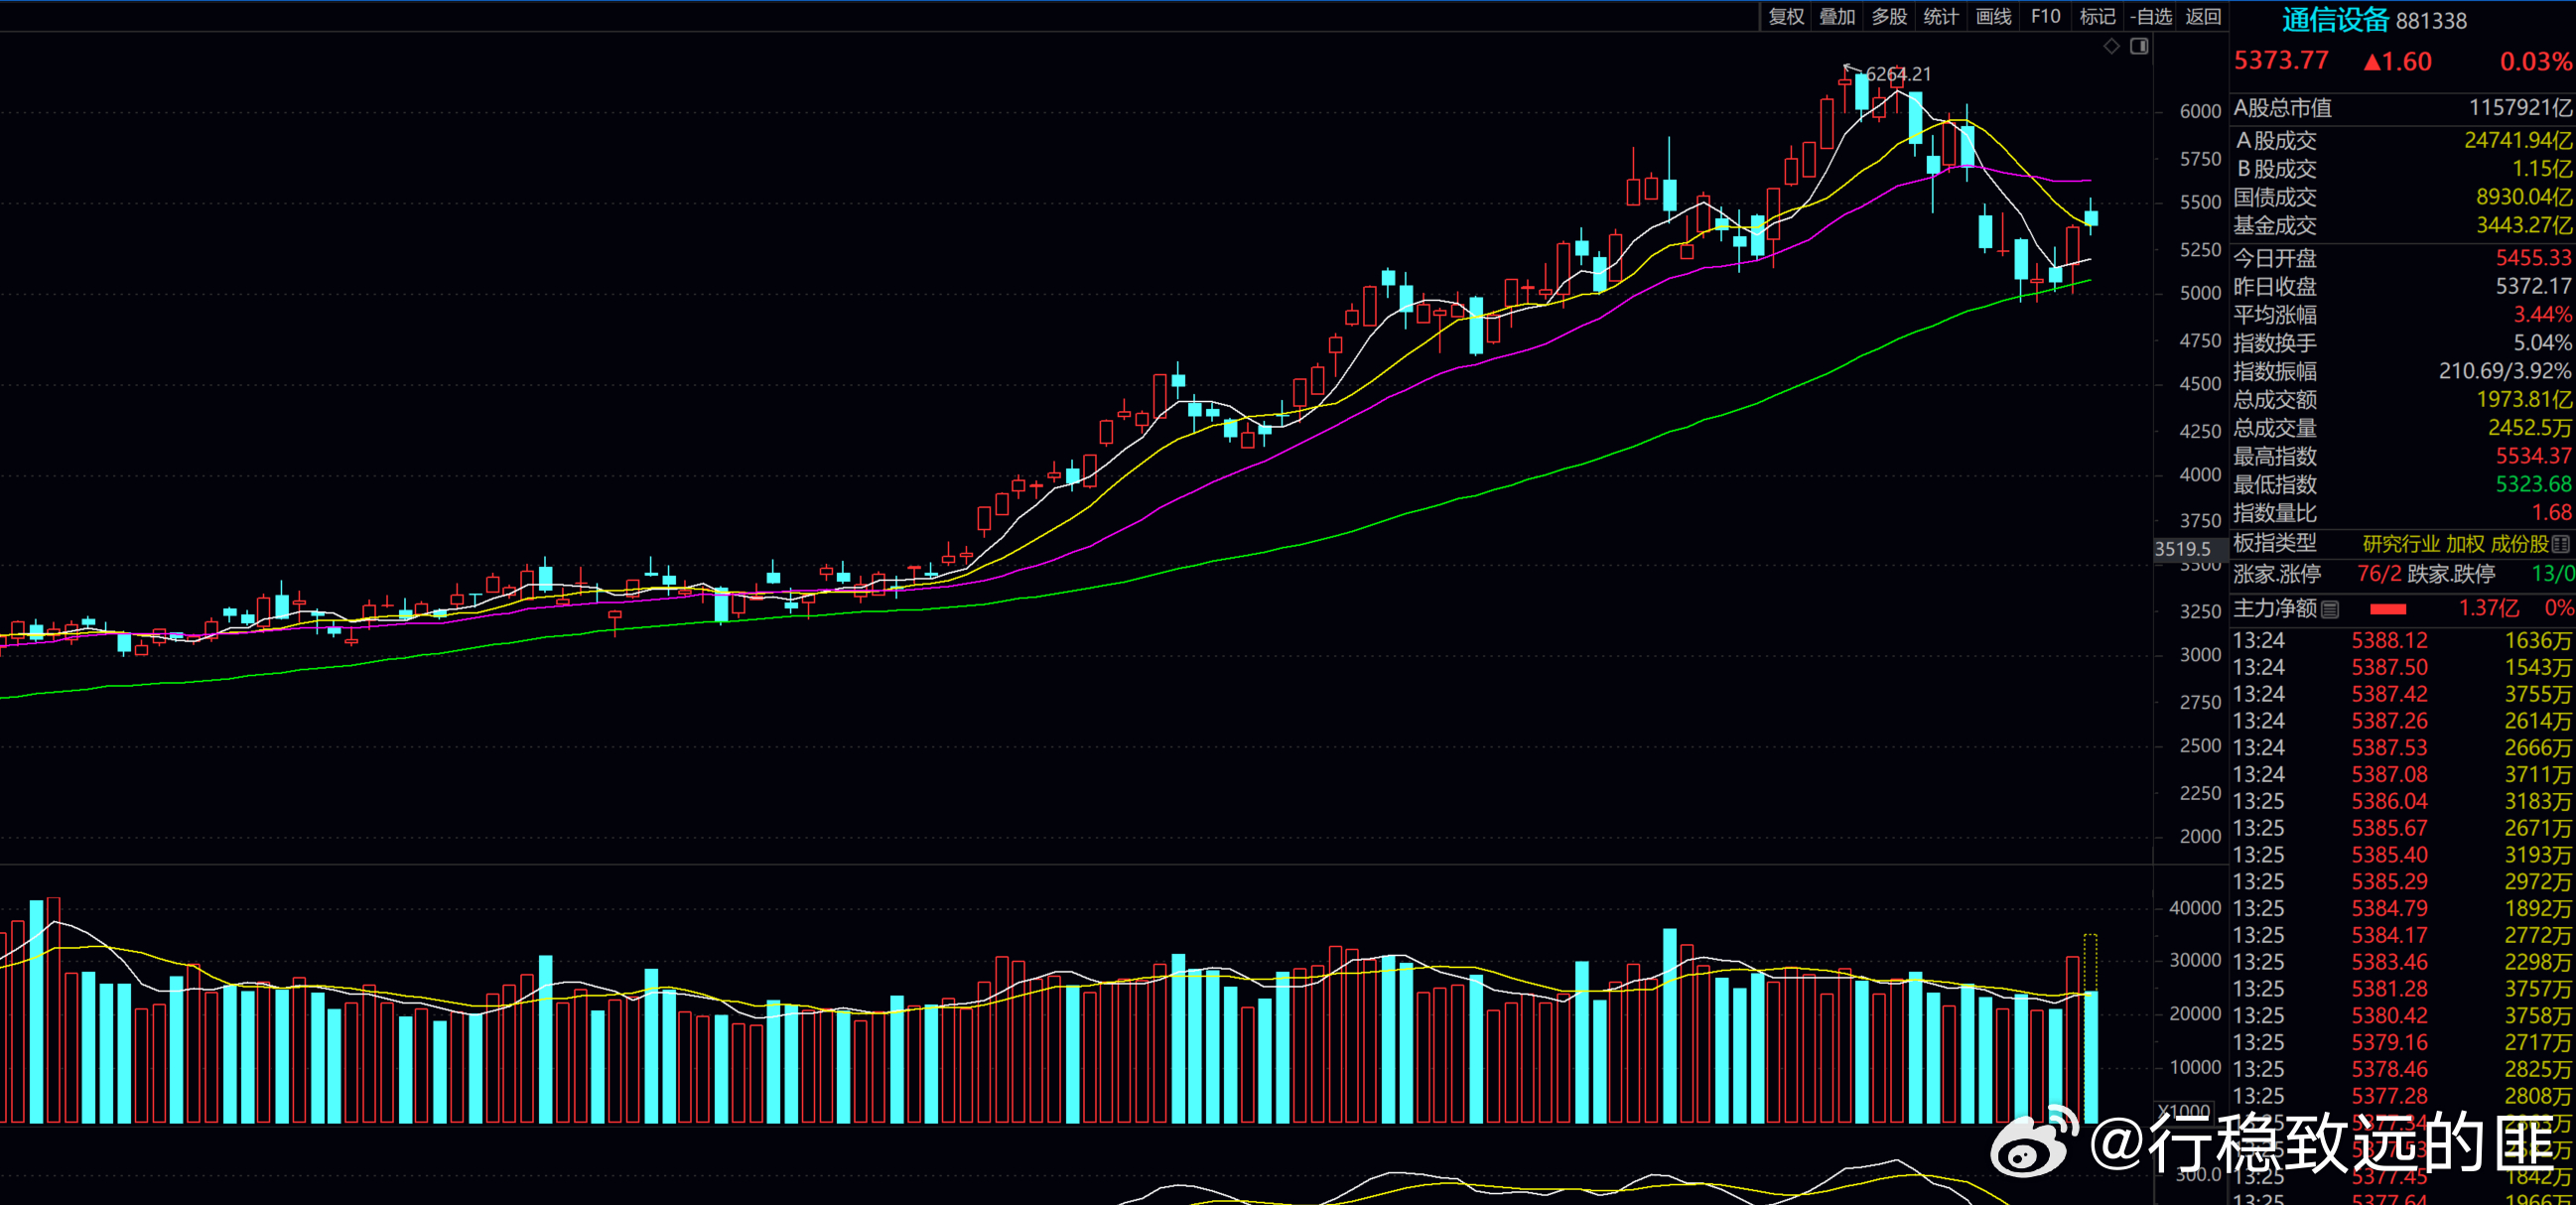2576x1205 pixels.
Task: Open the F10 info page
Action: [2045, 16]
